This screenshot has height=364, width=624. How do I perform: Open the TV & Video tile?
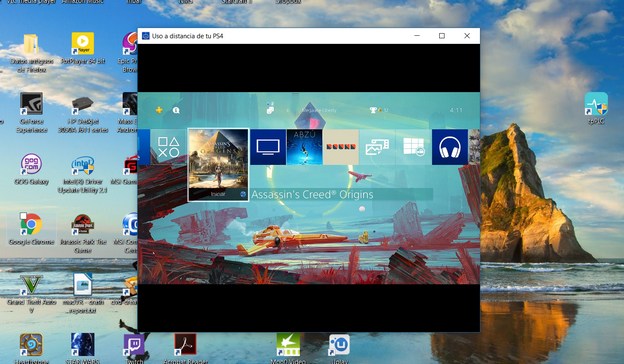[268, 147]
